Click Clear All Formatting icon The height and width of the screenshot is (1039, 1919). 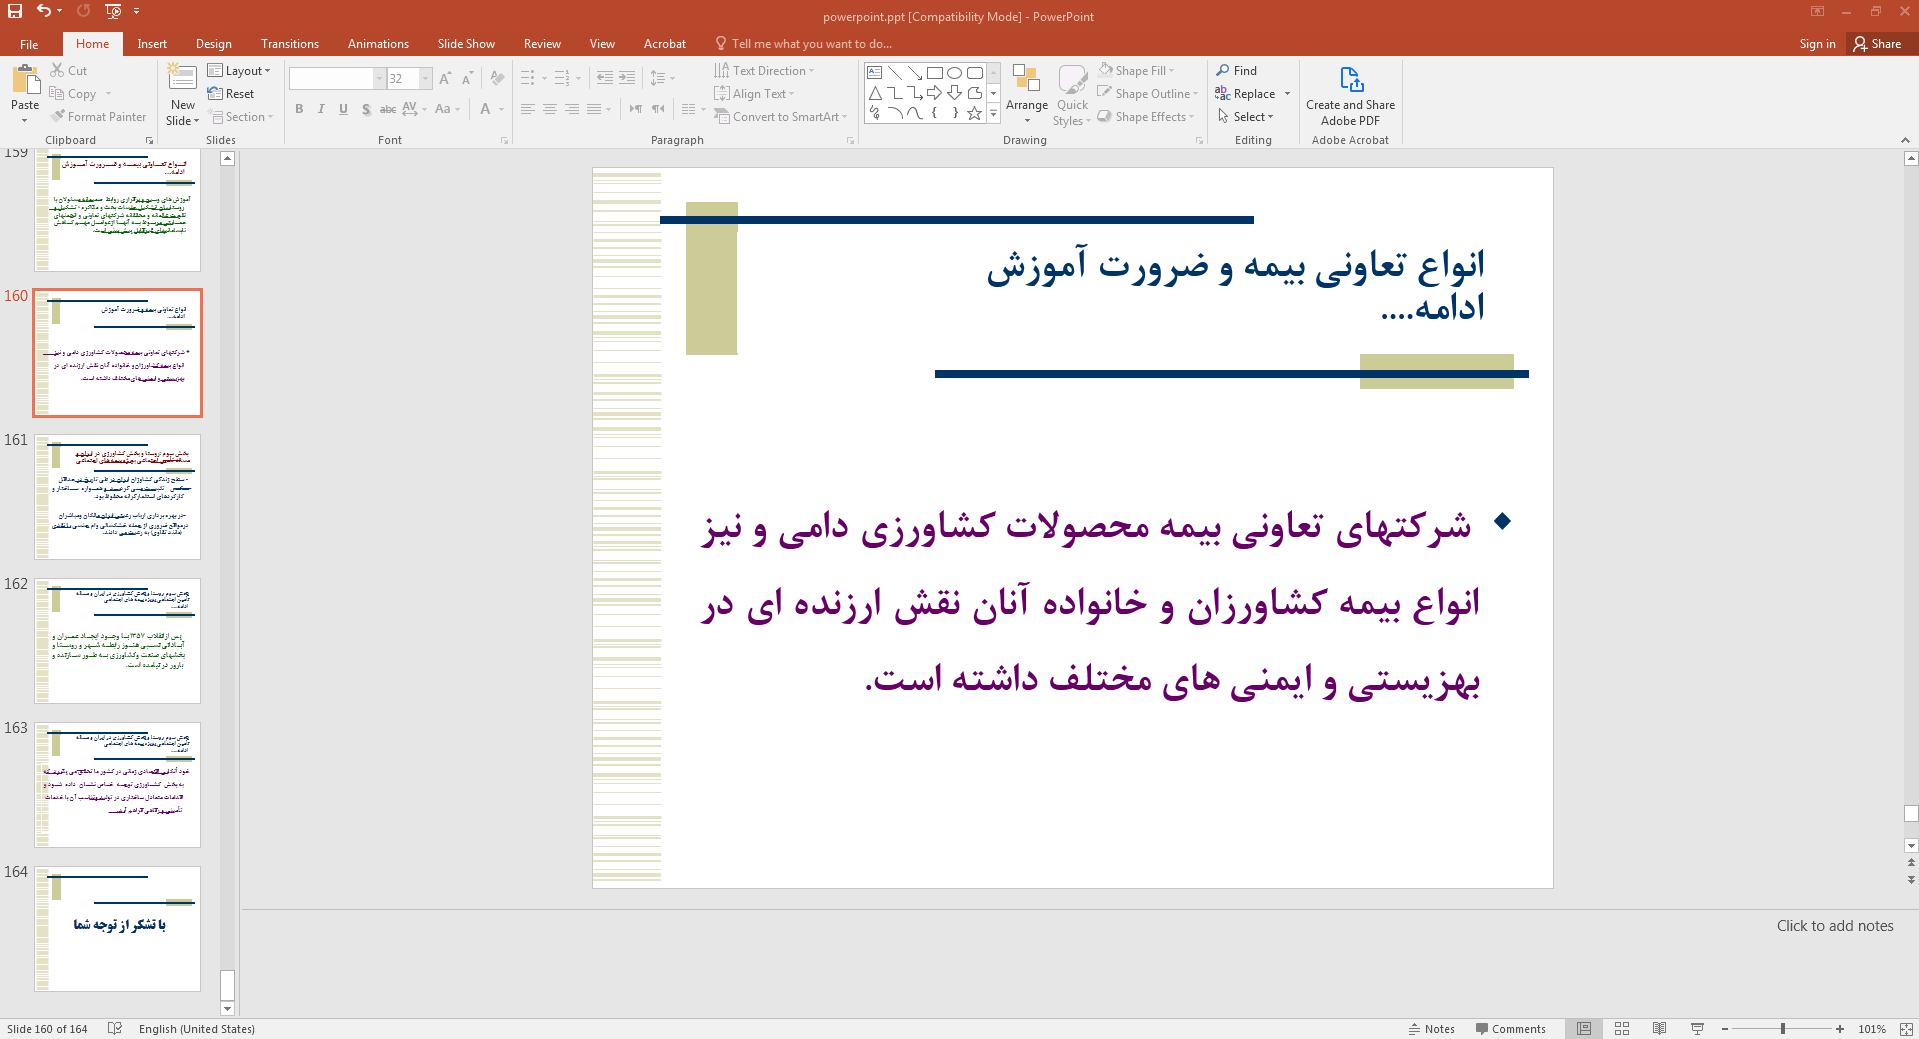[497, 79]
